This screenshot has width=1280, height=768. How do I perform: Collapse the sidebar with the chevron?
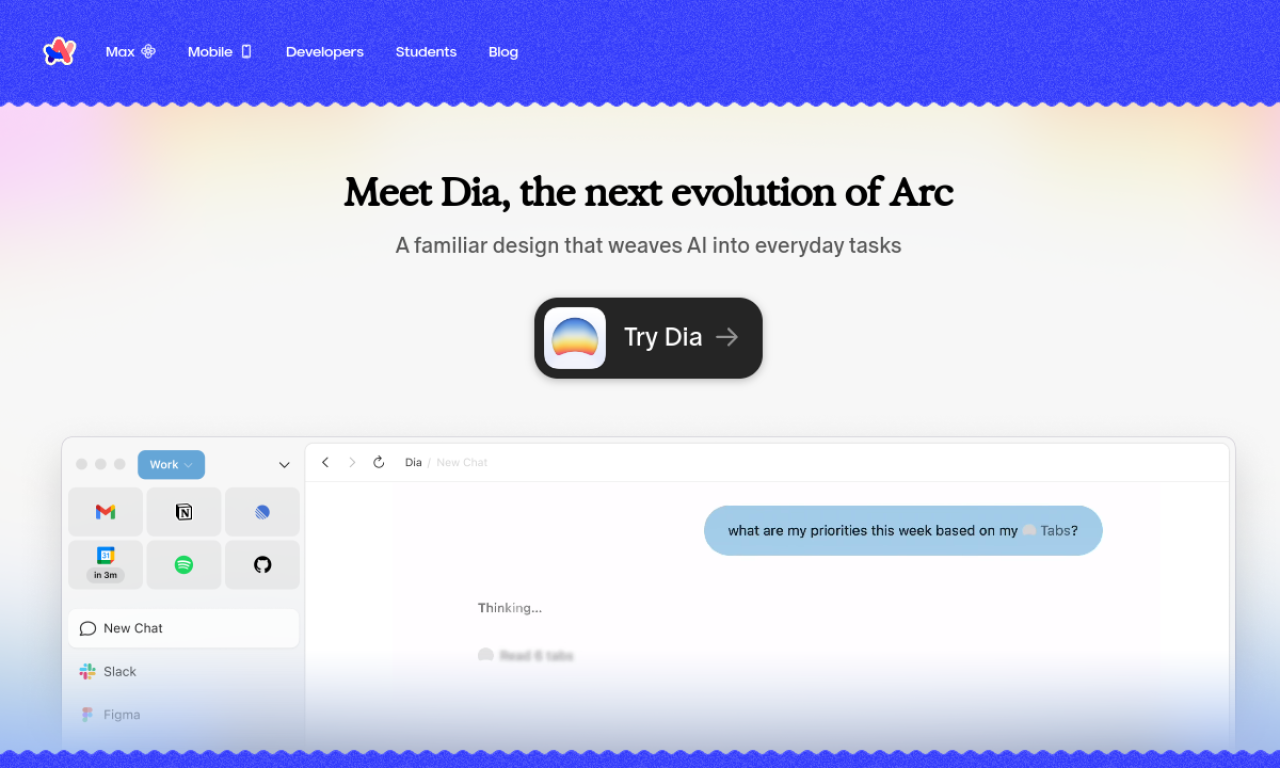[284, 464]
